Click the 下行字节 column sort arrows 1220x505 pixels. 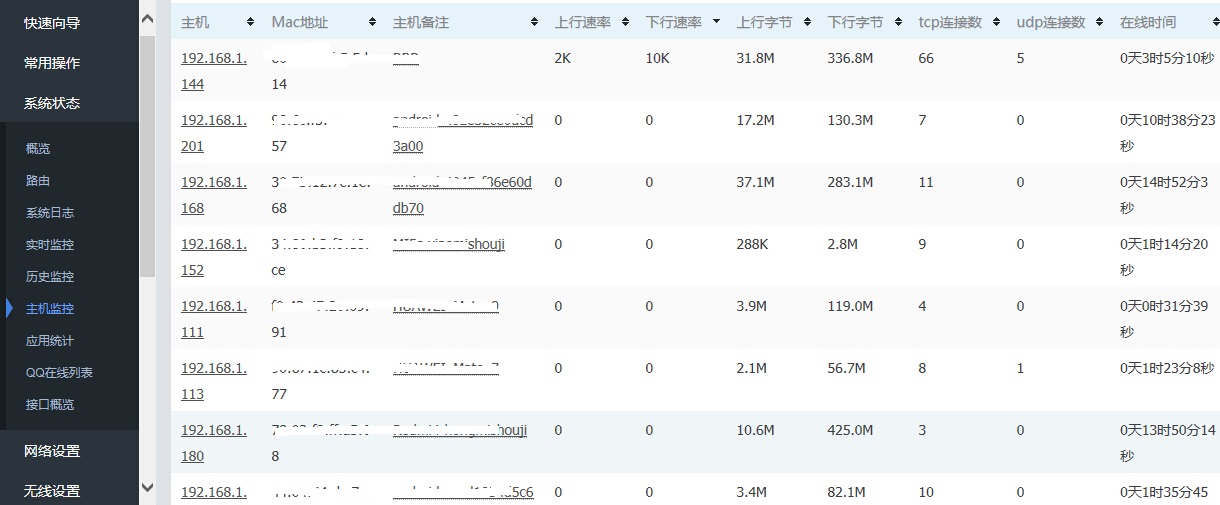coord(900,22)
